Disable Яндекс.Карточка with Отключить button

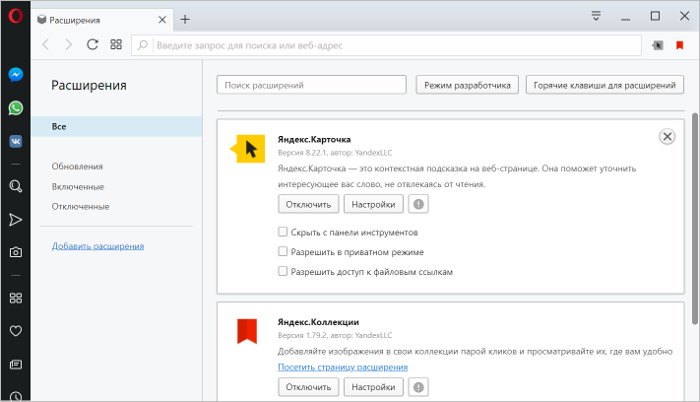[x=308, y=204]
